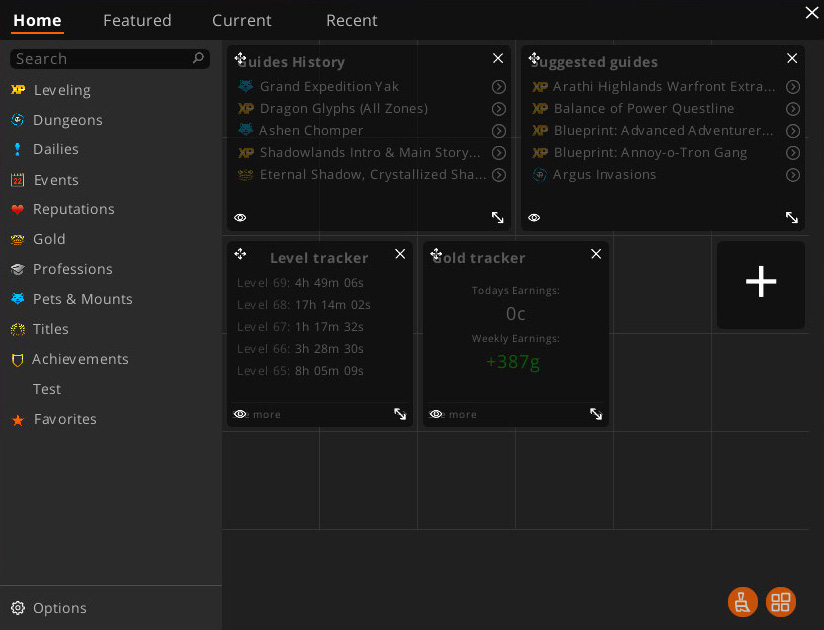
Task: Click resize arrow on Level tracker widget
Action: [400, 414]
